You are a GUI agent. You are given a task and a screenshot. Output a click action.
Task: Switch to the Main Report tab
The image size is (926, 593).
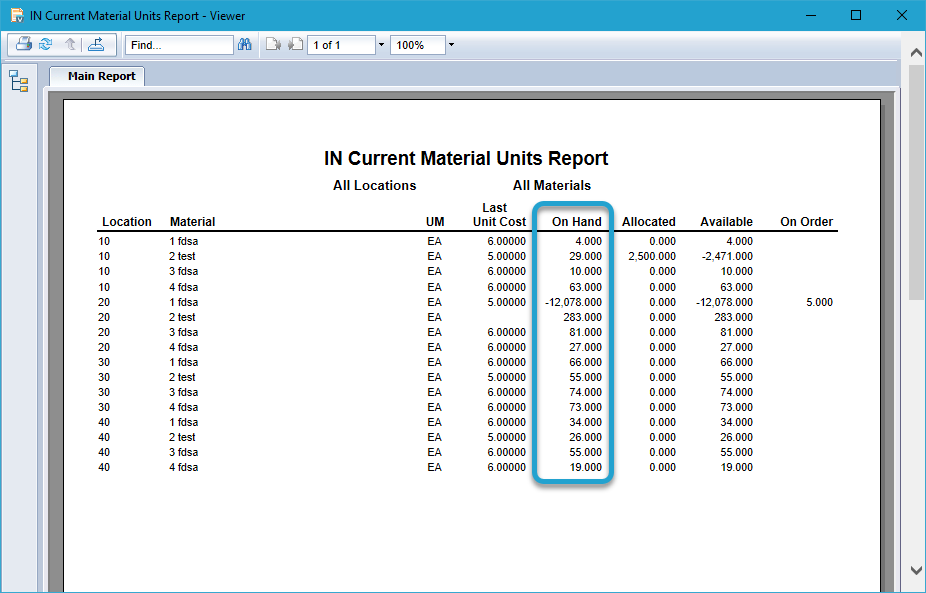(x=97, y=76)
